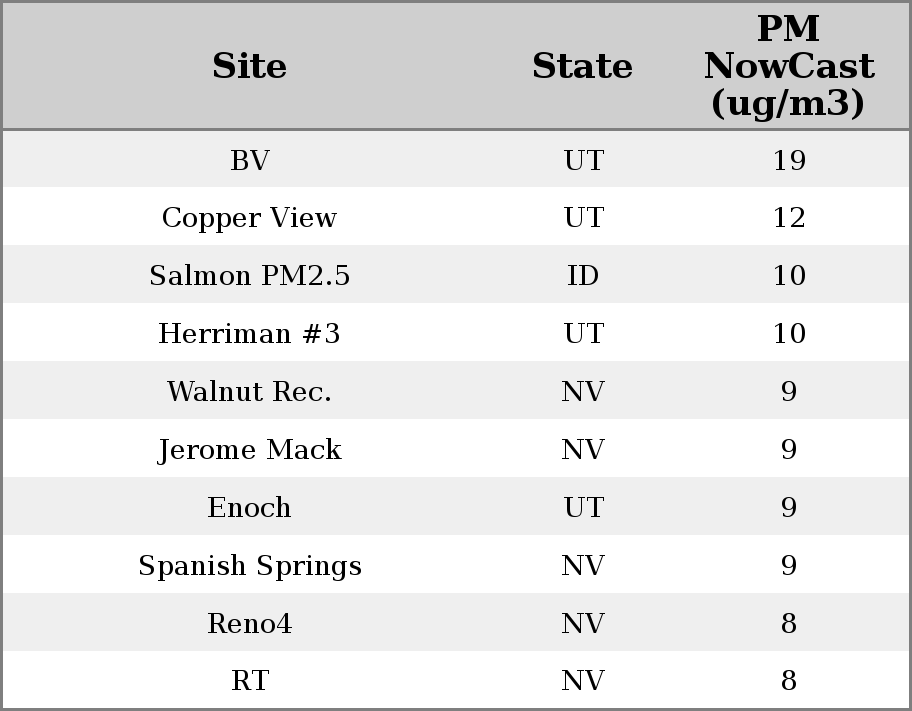The image size is (912, 711).
Task: Click the State column header
Action: (582, 66)
